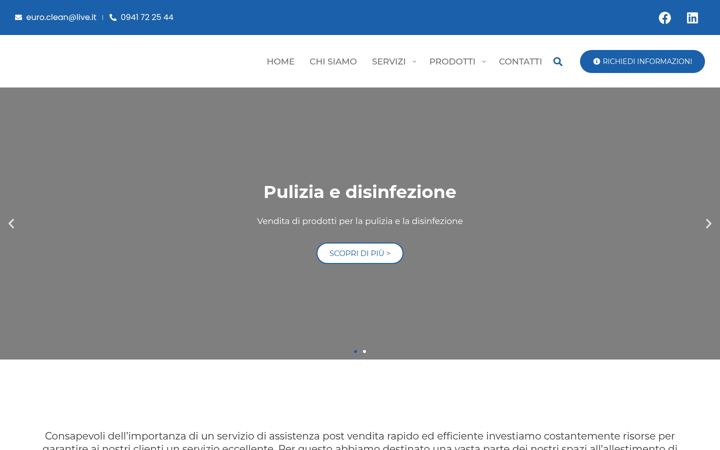Open the SERVIZI menu item
This screenshot has width=720, height=450.
388,62
